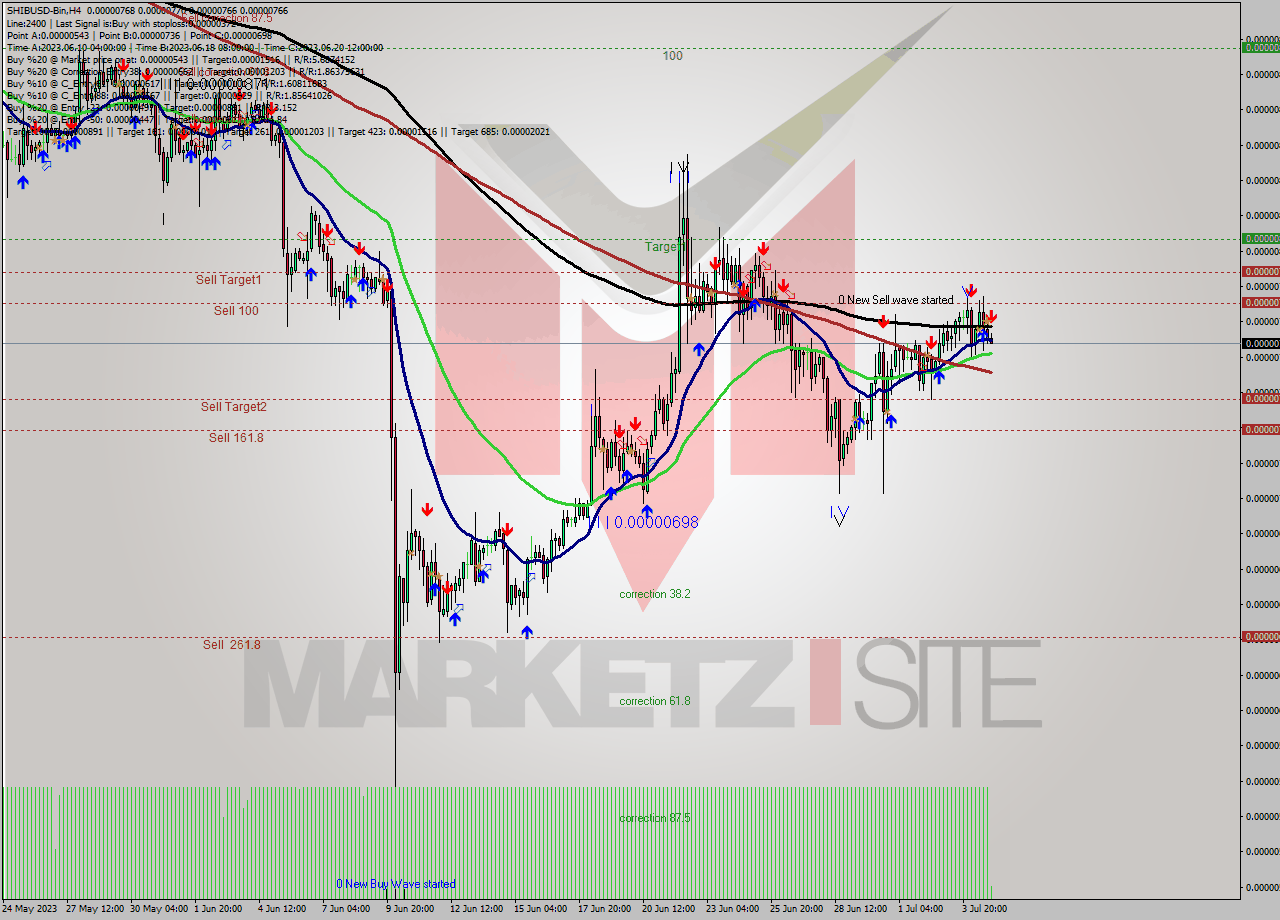Select the 'Sell Target1' level label
Screen dimensions: 1280x920
(x=228, y=280)
